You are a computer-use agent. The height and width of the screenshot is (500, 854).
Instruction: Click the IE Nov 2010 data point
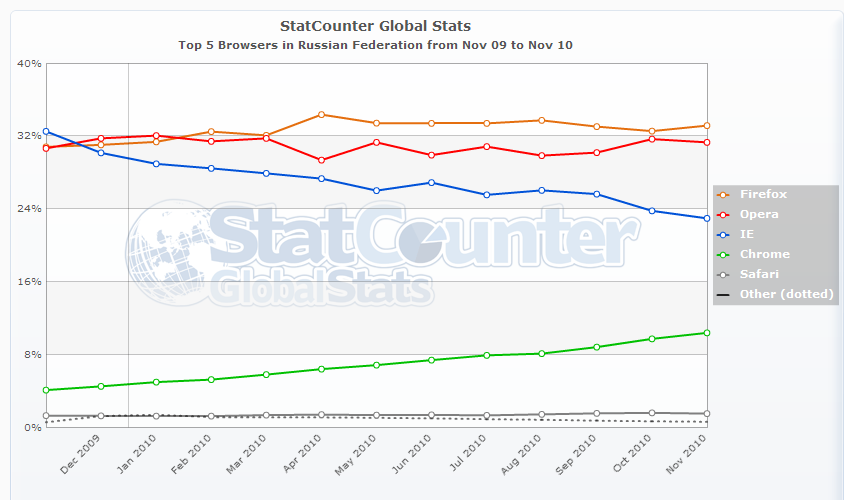click(x=707, y=218)
